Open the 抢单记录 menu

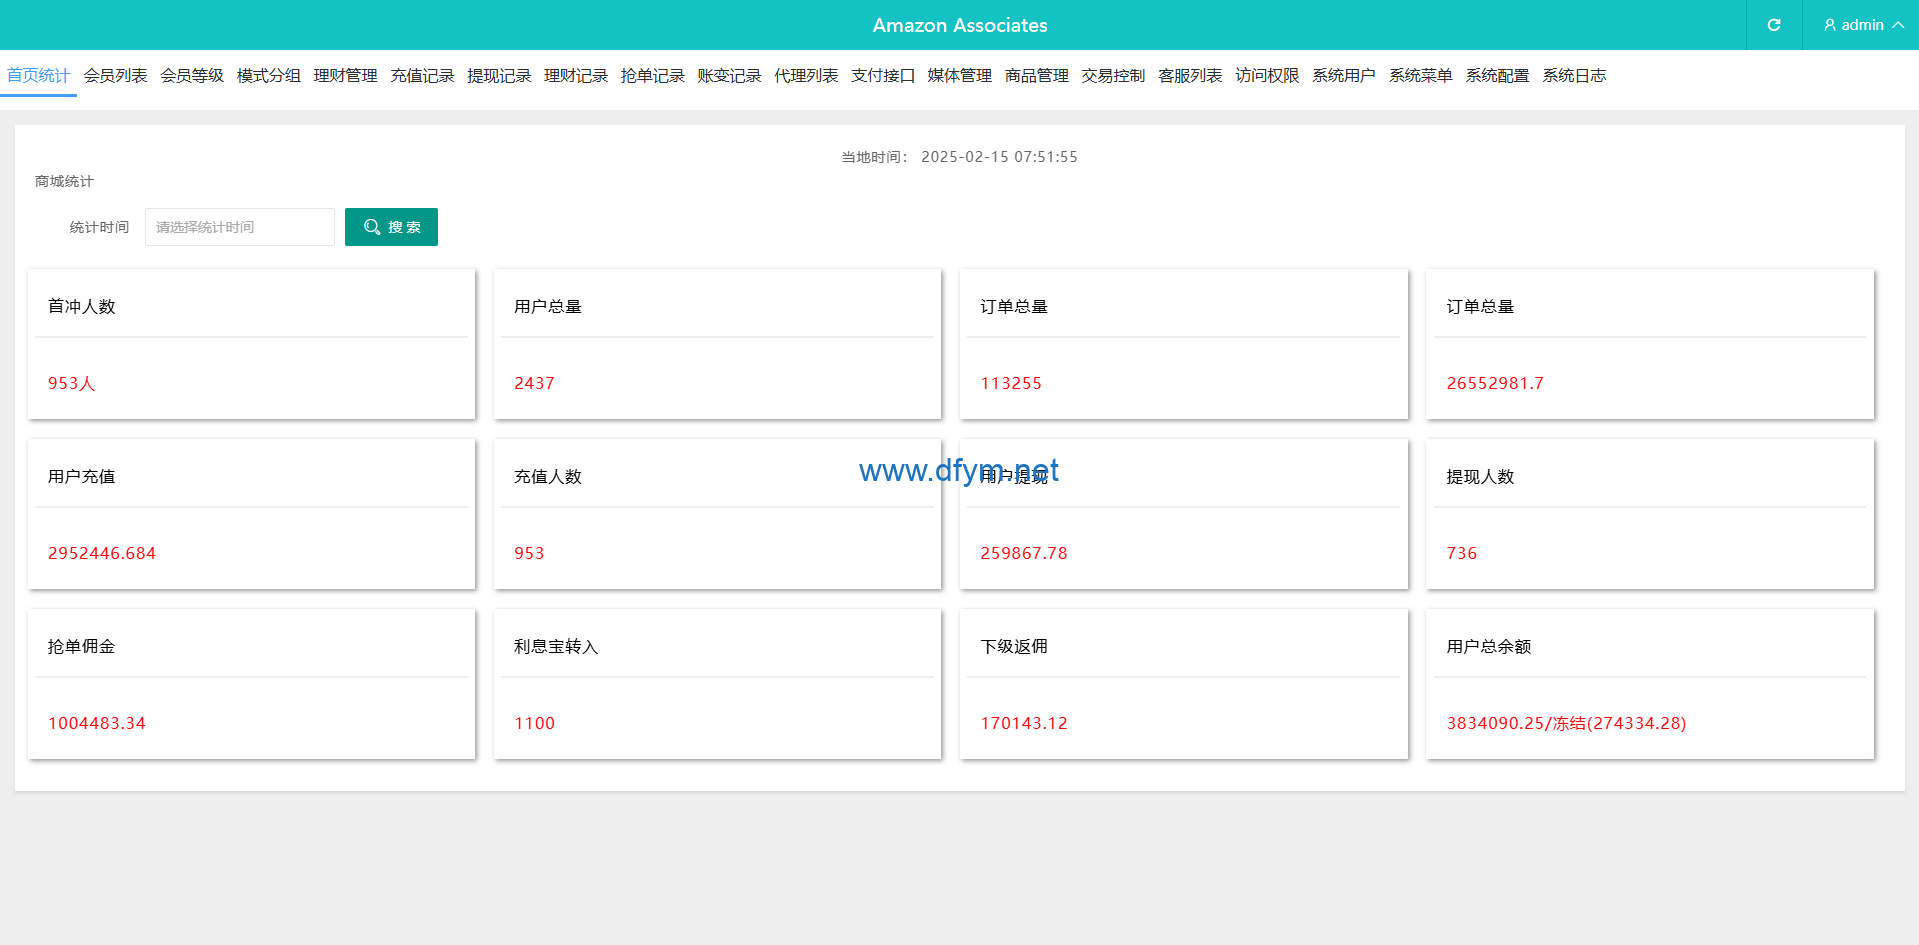click(x=652, y=76)
